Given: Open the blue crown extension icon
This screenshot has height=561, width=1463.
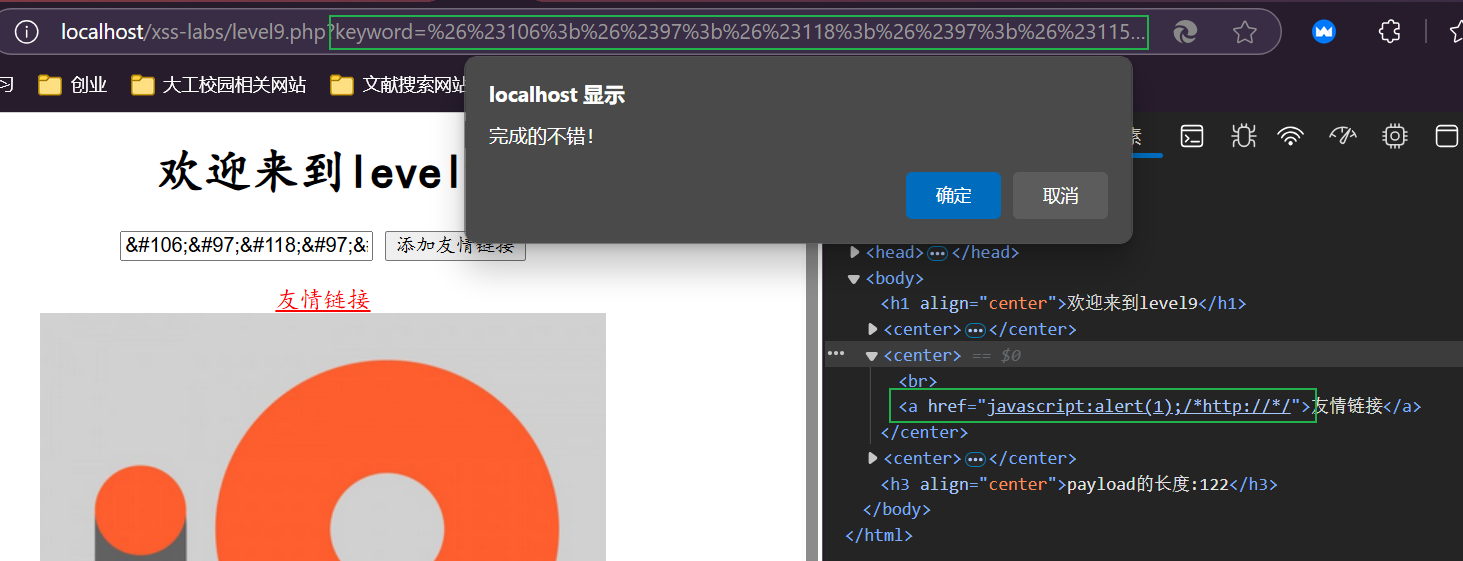Looking at the screenshot, I should tap(1325, 32).
